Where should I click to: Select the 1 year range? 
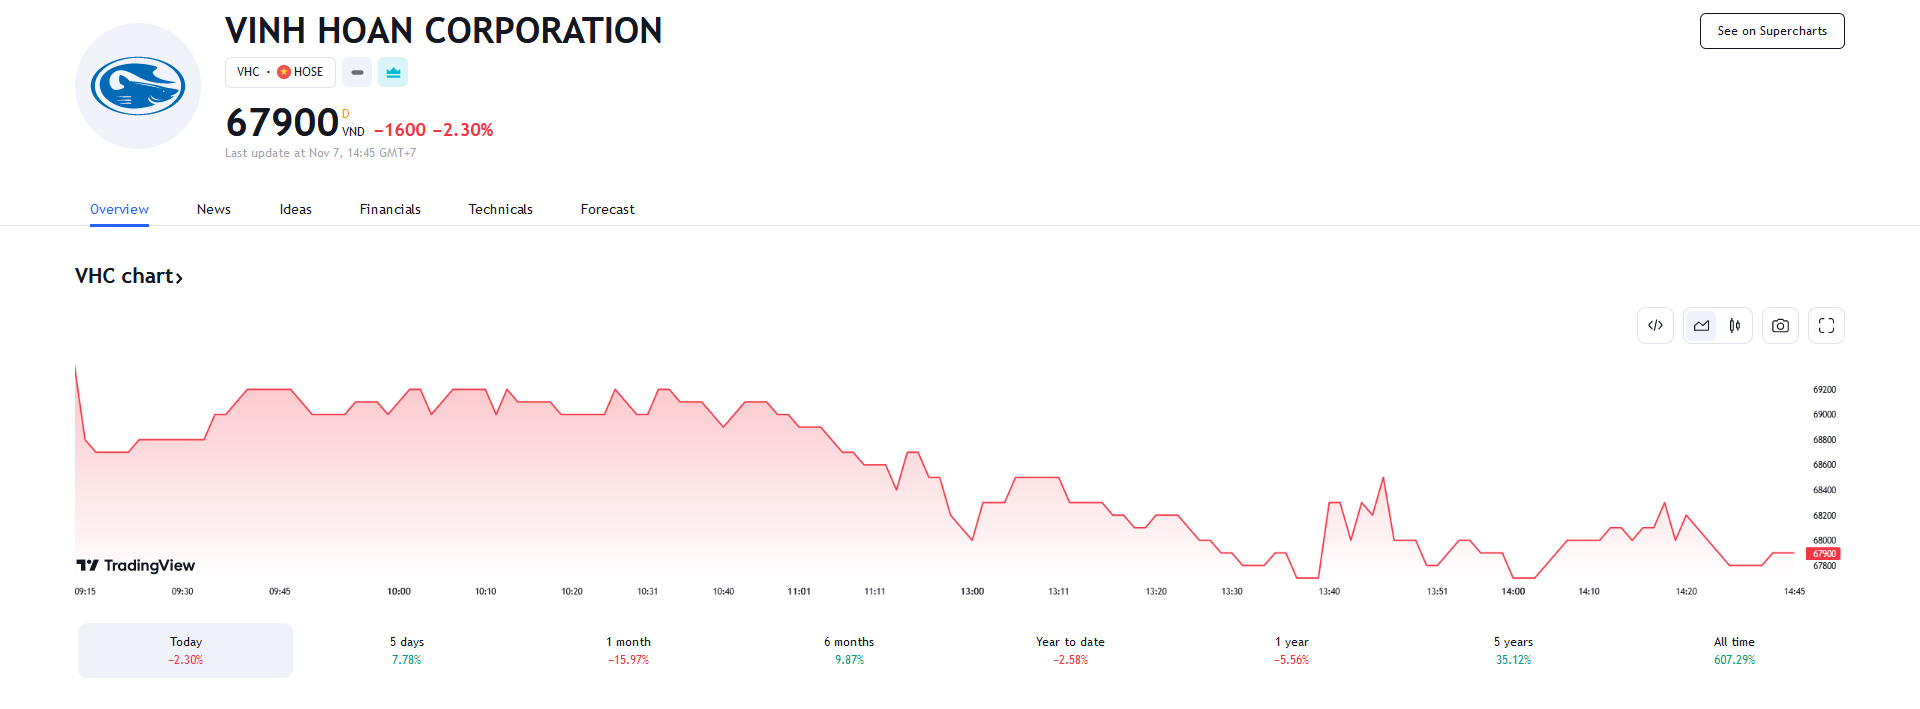tap(1291, 650)
